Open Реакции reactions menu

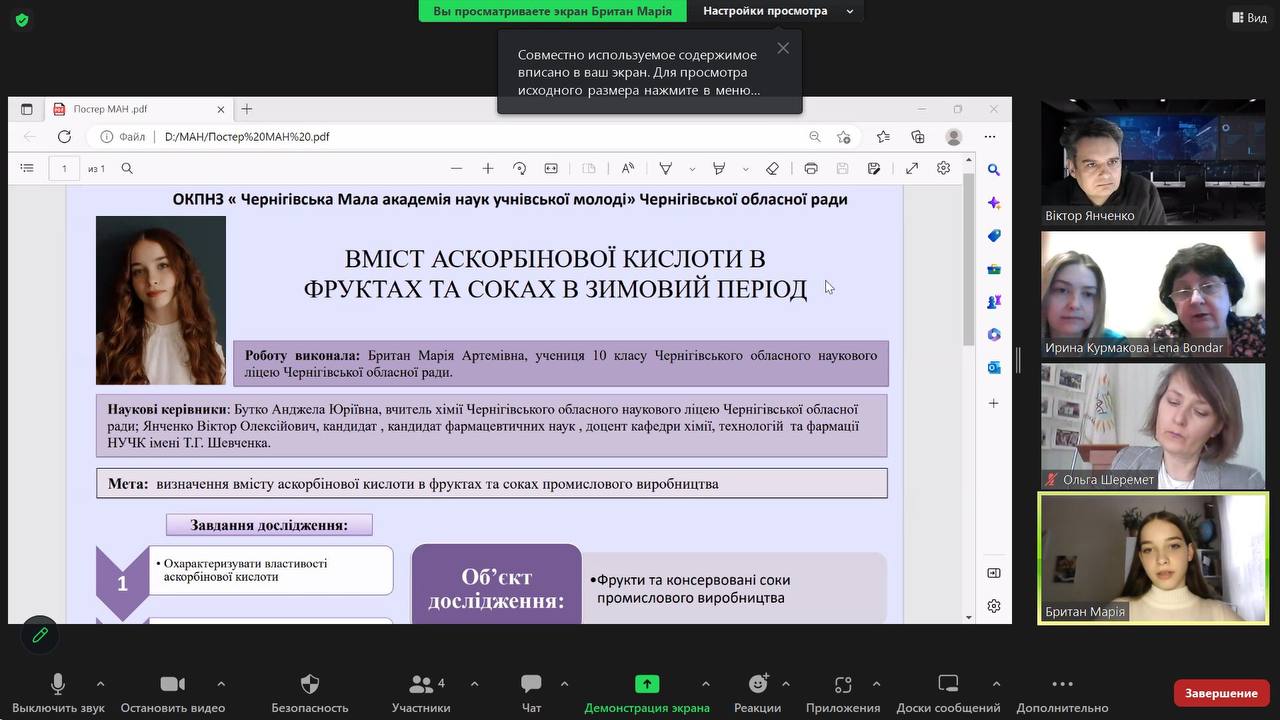(x=758, y=694)
